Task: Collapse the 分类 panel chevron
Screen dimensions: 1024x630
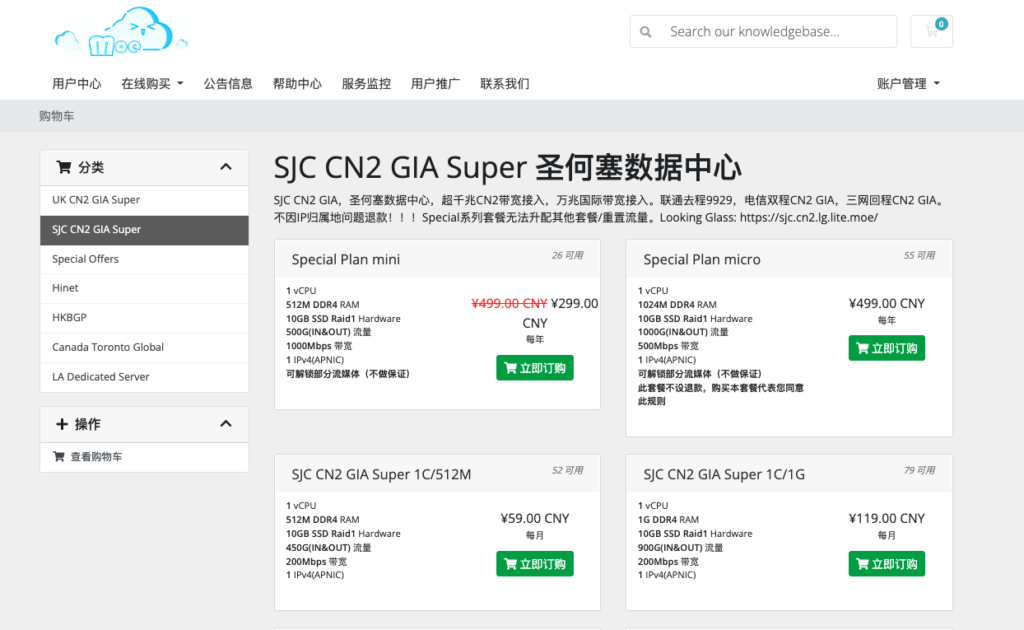Action: point(226,167)
